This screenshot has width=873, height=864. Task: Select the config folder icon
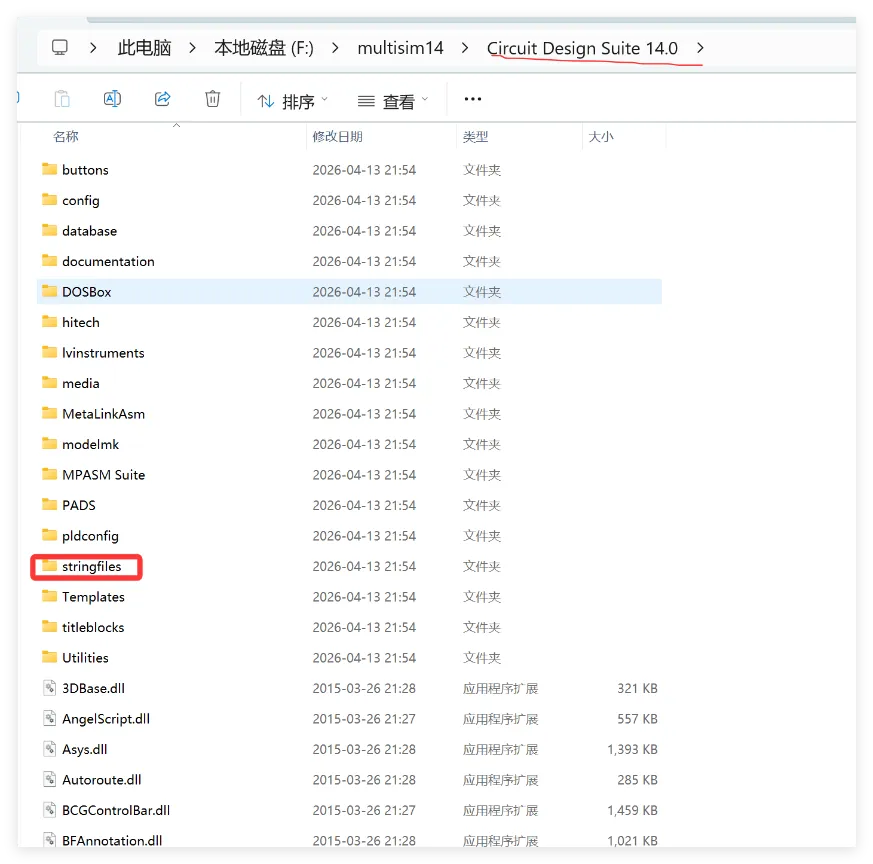pyautogui.click(x=50, y=199)
